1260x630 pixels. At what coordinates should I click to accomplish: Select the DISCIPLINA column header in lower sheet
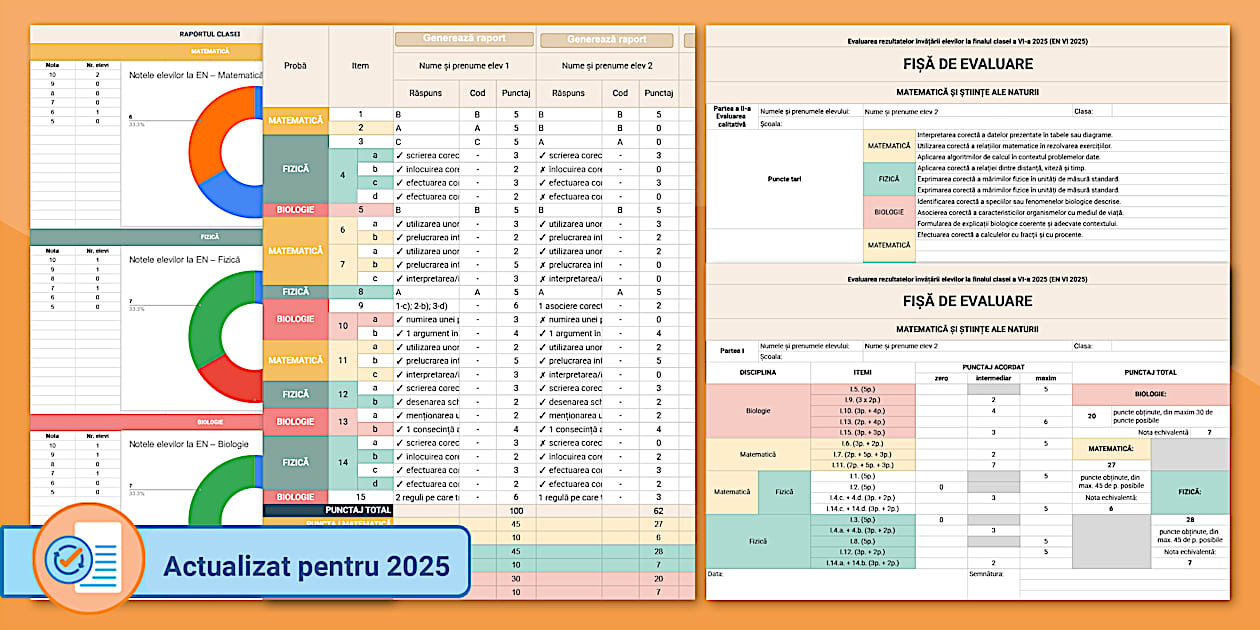(x=757, y=372)
